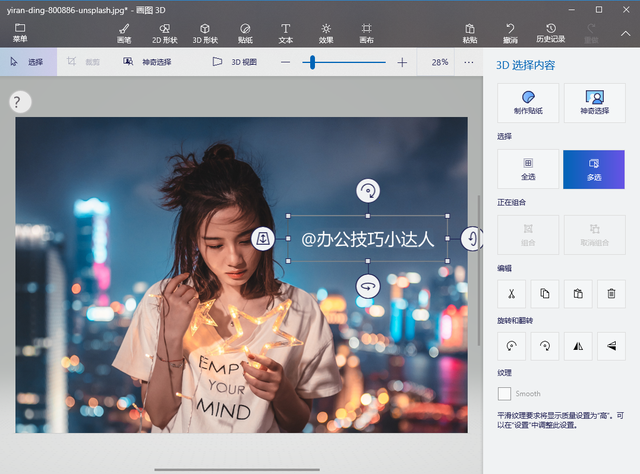Flip the selection vertically

pyautogui.click(x=610, y=345)
